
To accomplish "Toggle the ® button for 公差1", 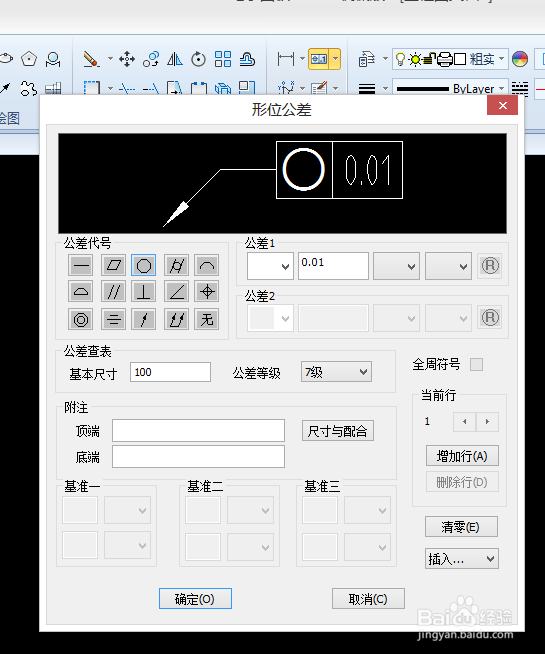I will click(x=490, y=266).
